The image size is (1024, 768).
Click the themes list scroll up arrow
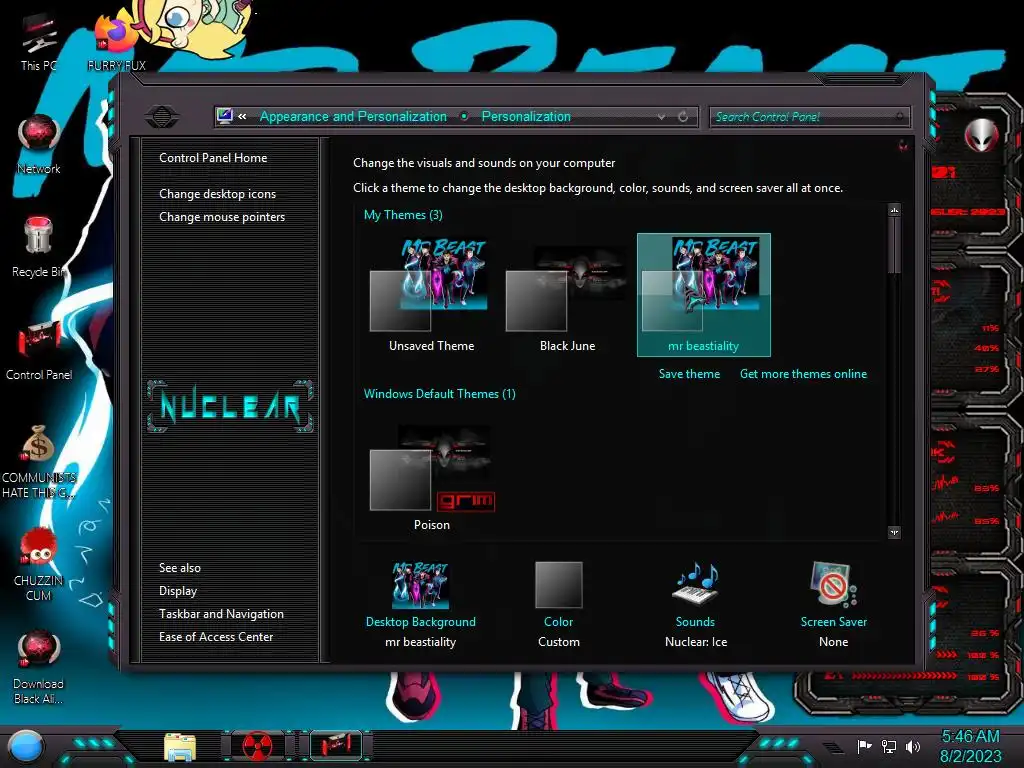coord(894,210)
